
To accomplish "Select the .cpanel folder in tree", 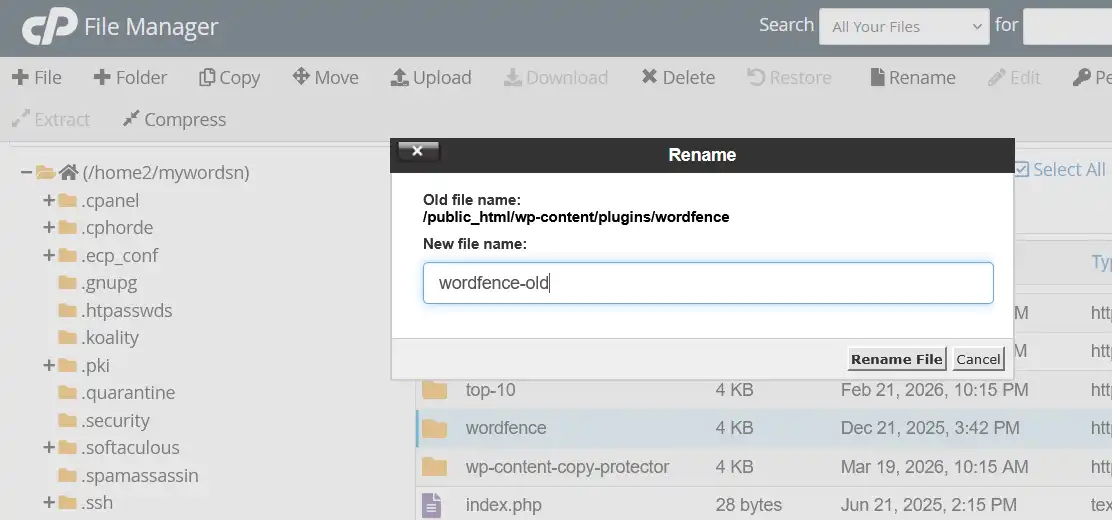I will 110,200.
